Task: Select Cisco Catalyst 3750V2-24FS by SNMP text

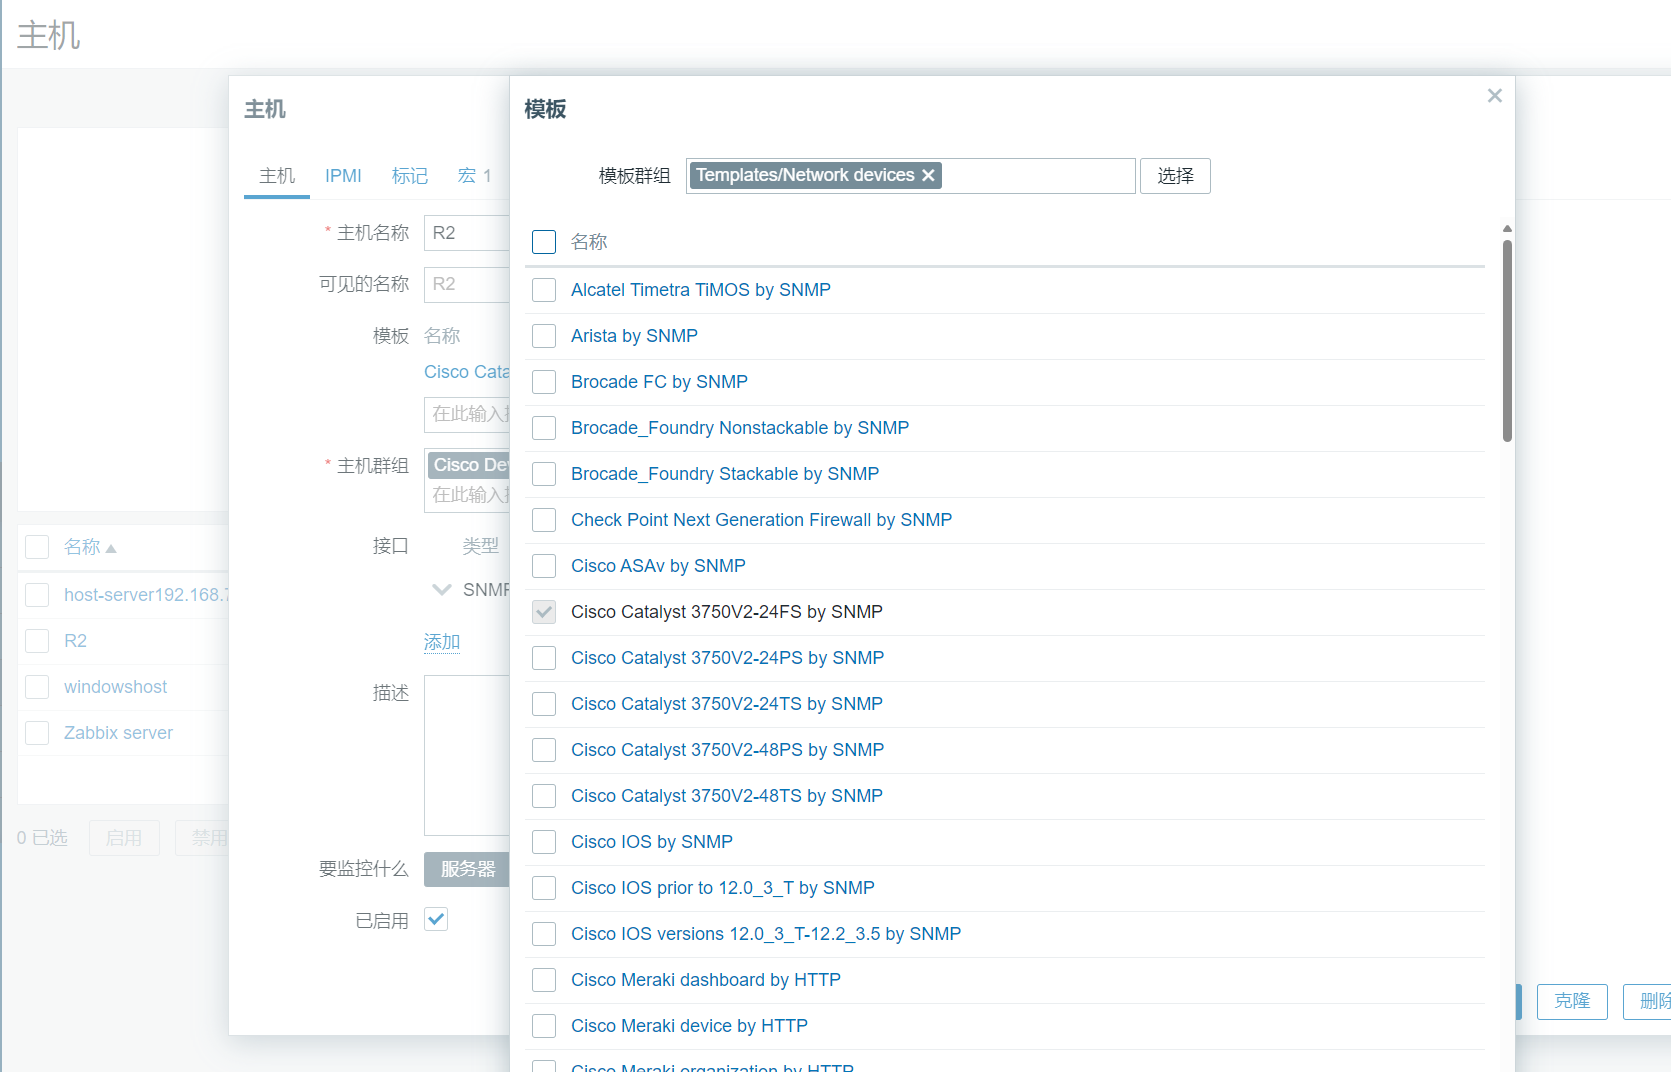Action: point(727,612)
